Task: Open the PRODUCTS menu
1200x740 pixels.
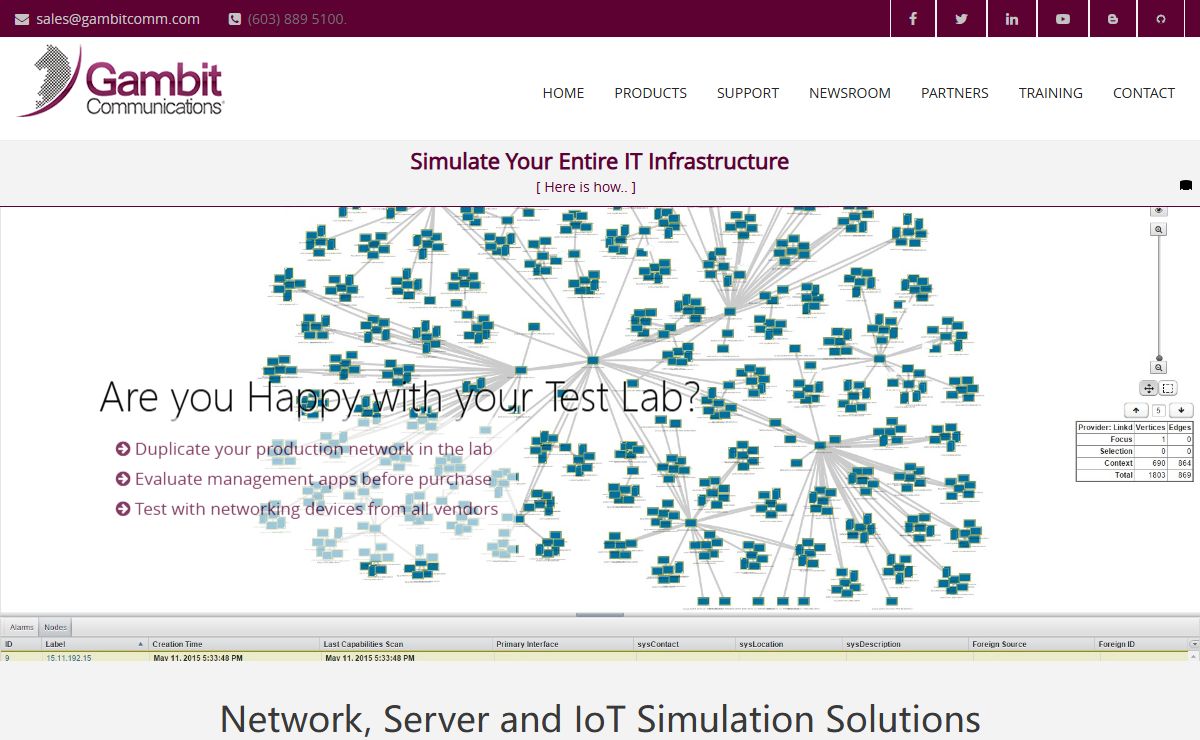Action: tap(650, 93)
